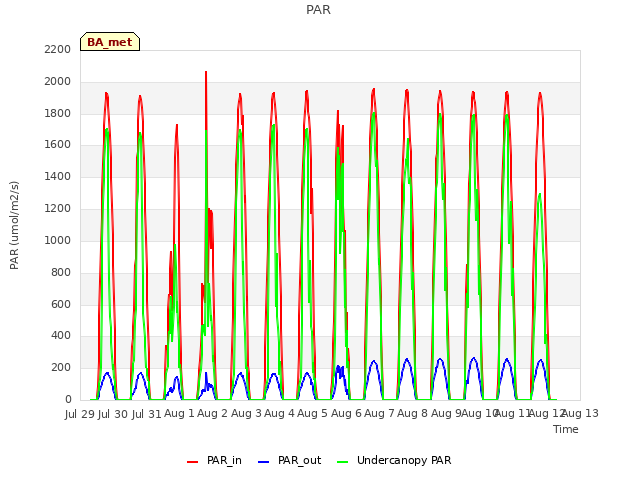Click the 2000 y-axis tick label
640x480 pixels.
tap(58, 82)
